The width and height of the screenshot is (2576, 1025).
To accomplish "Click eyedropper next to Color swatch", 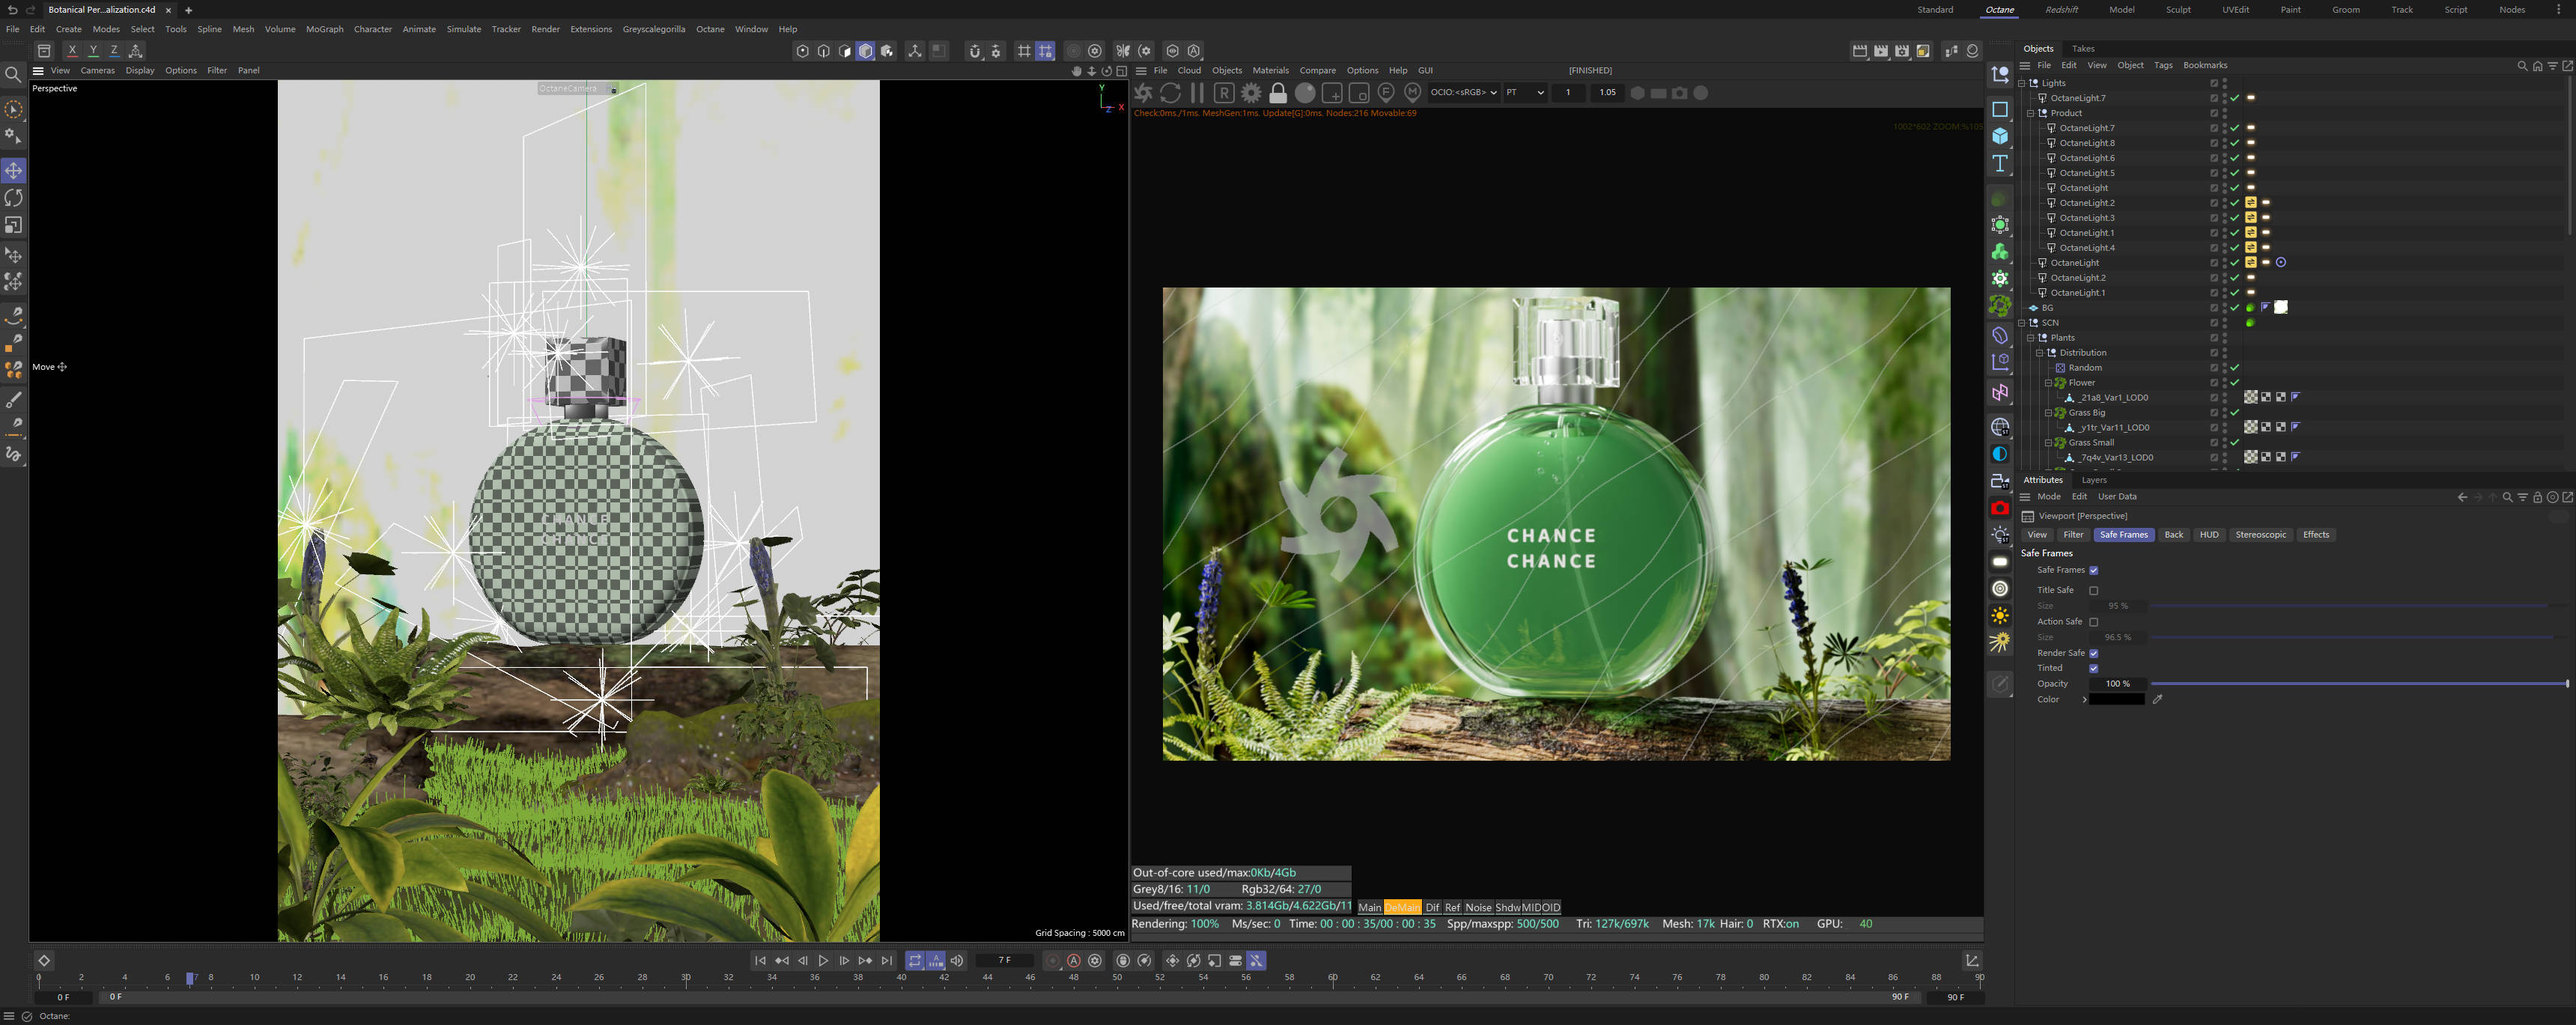I will 2158,700.
